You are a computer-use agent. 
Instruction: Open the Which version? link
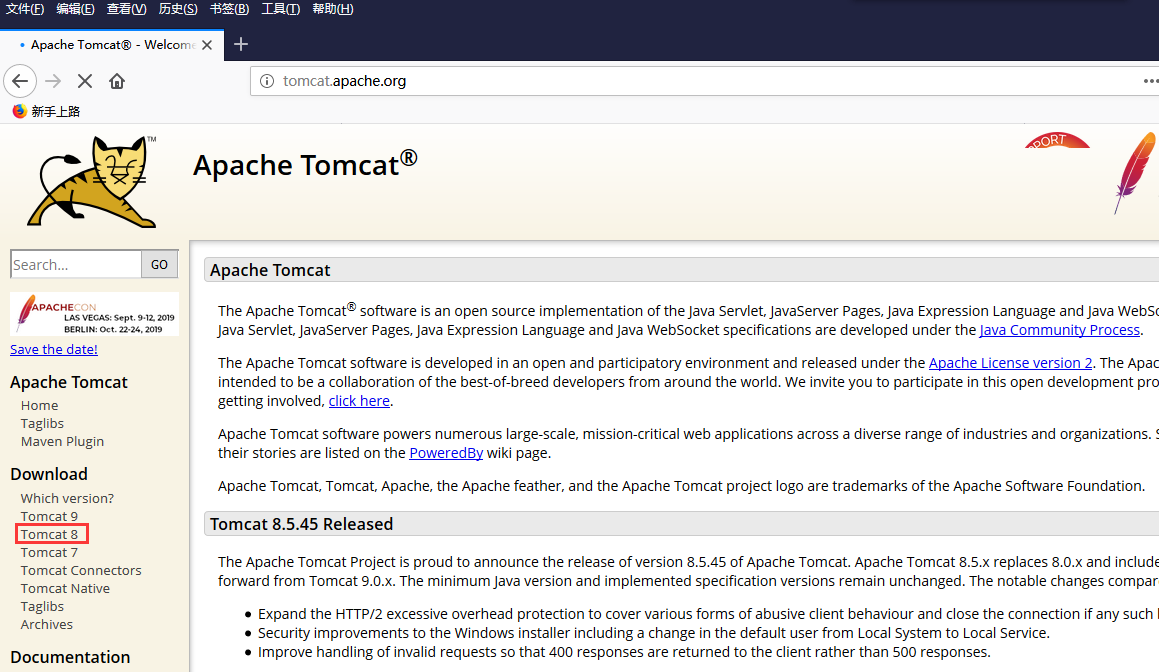click(67, 498)
